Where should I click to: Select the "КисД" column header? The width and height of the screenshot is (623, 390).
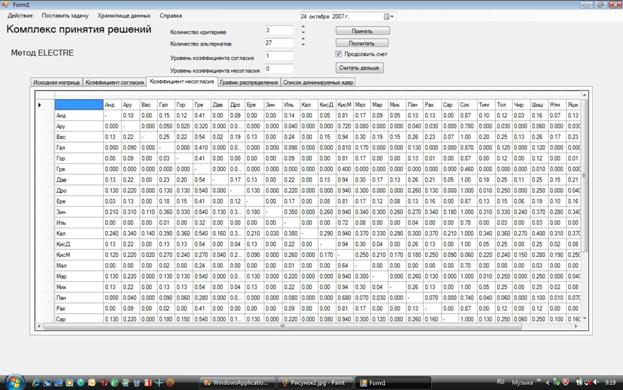[327, 105]
